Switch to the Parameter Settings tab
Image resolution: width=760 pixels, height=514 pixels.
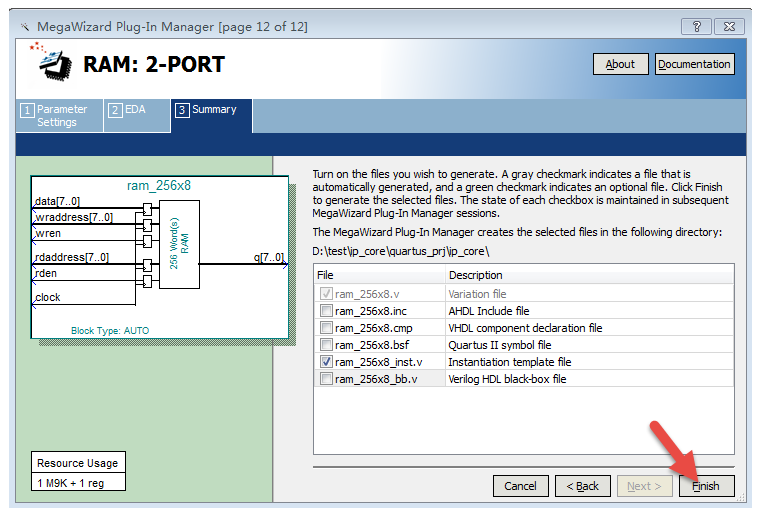59,115
